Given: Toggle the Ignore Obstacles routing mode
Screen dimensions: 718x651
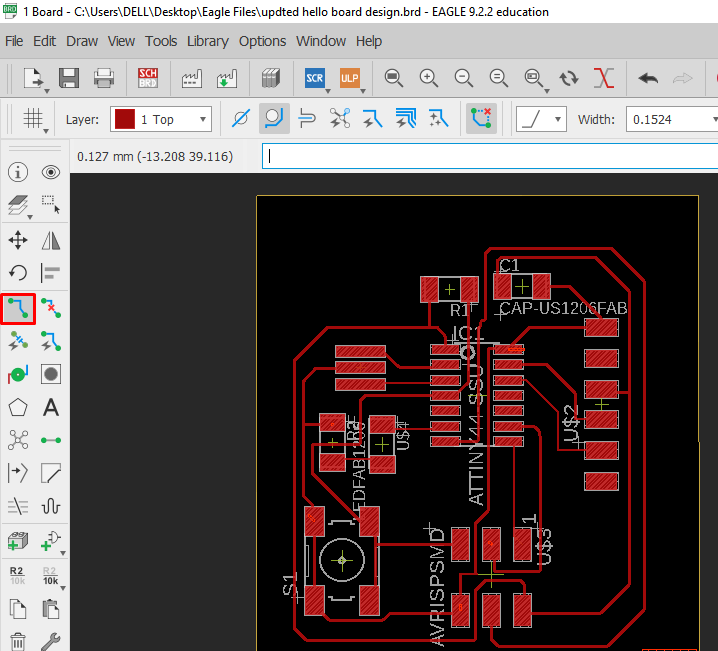Looking at the screenshot, I should [x=240, y=119].
